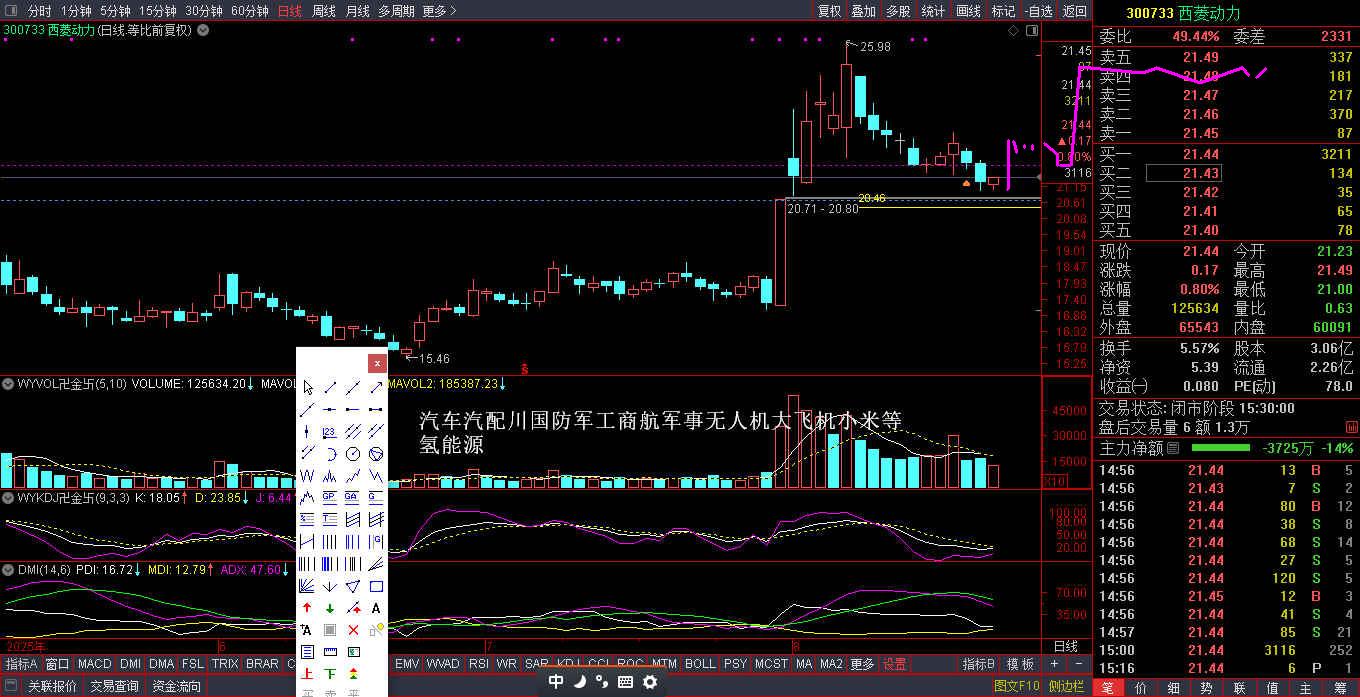Open the WYVOL indicator dropdown arrow
The width and height of the screenshot is (1360, 697).
pyautogui.click(x=6, y=384)
